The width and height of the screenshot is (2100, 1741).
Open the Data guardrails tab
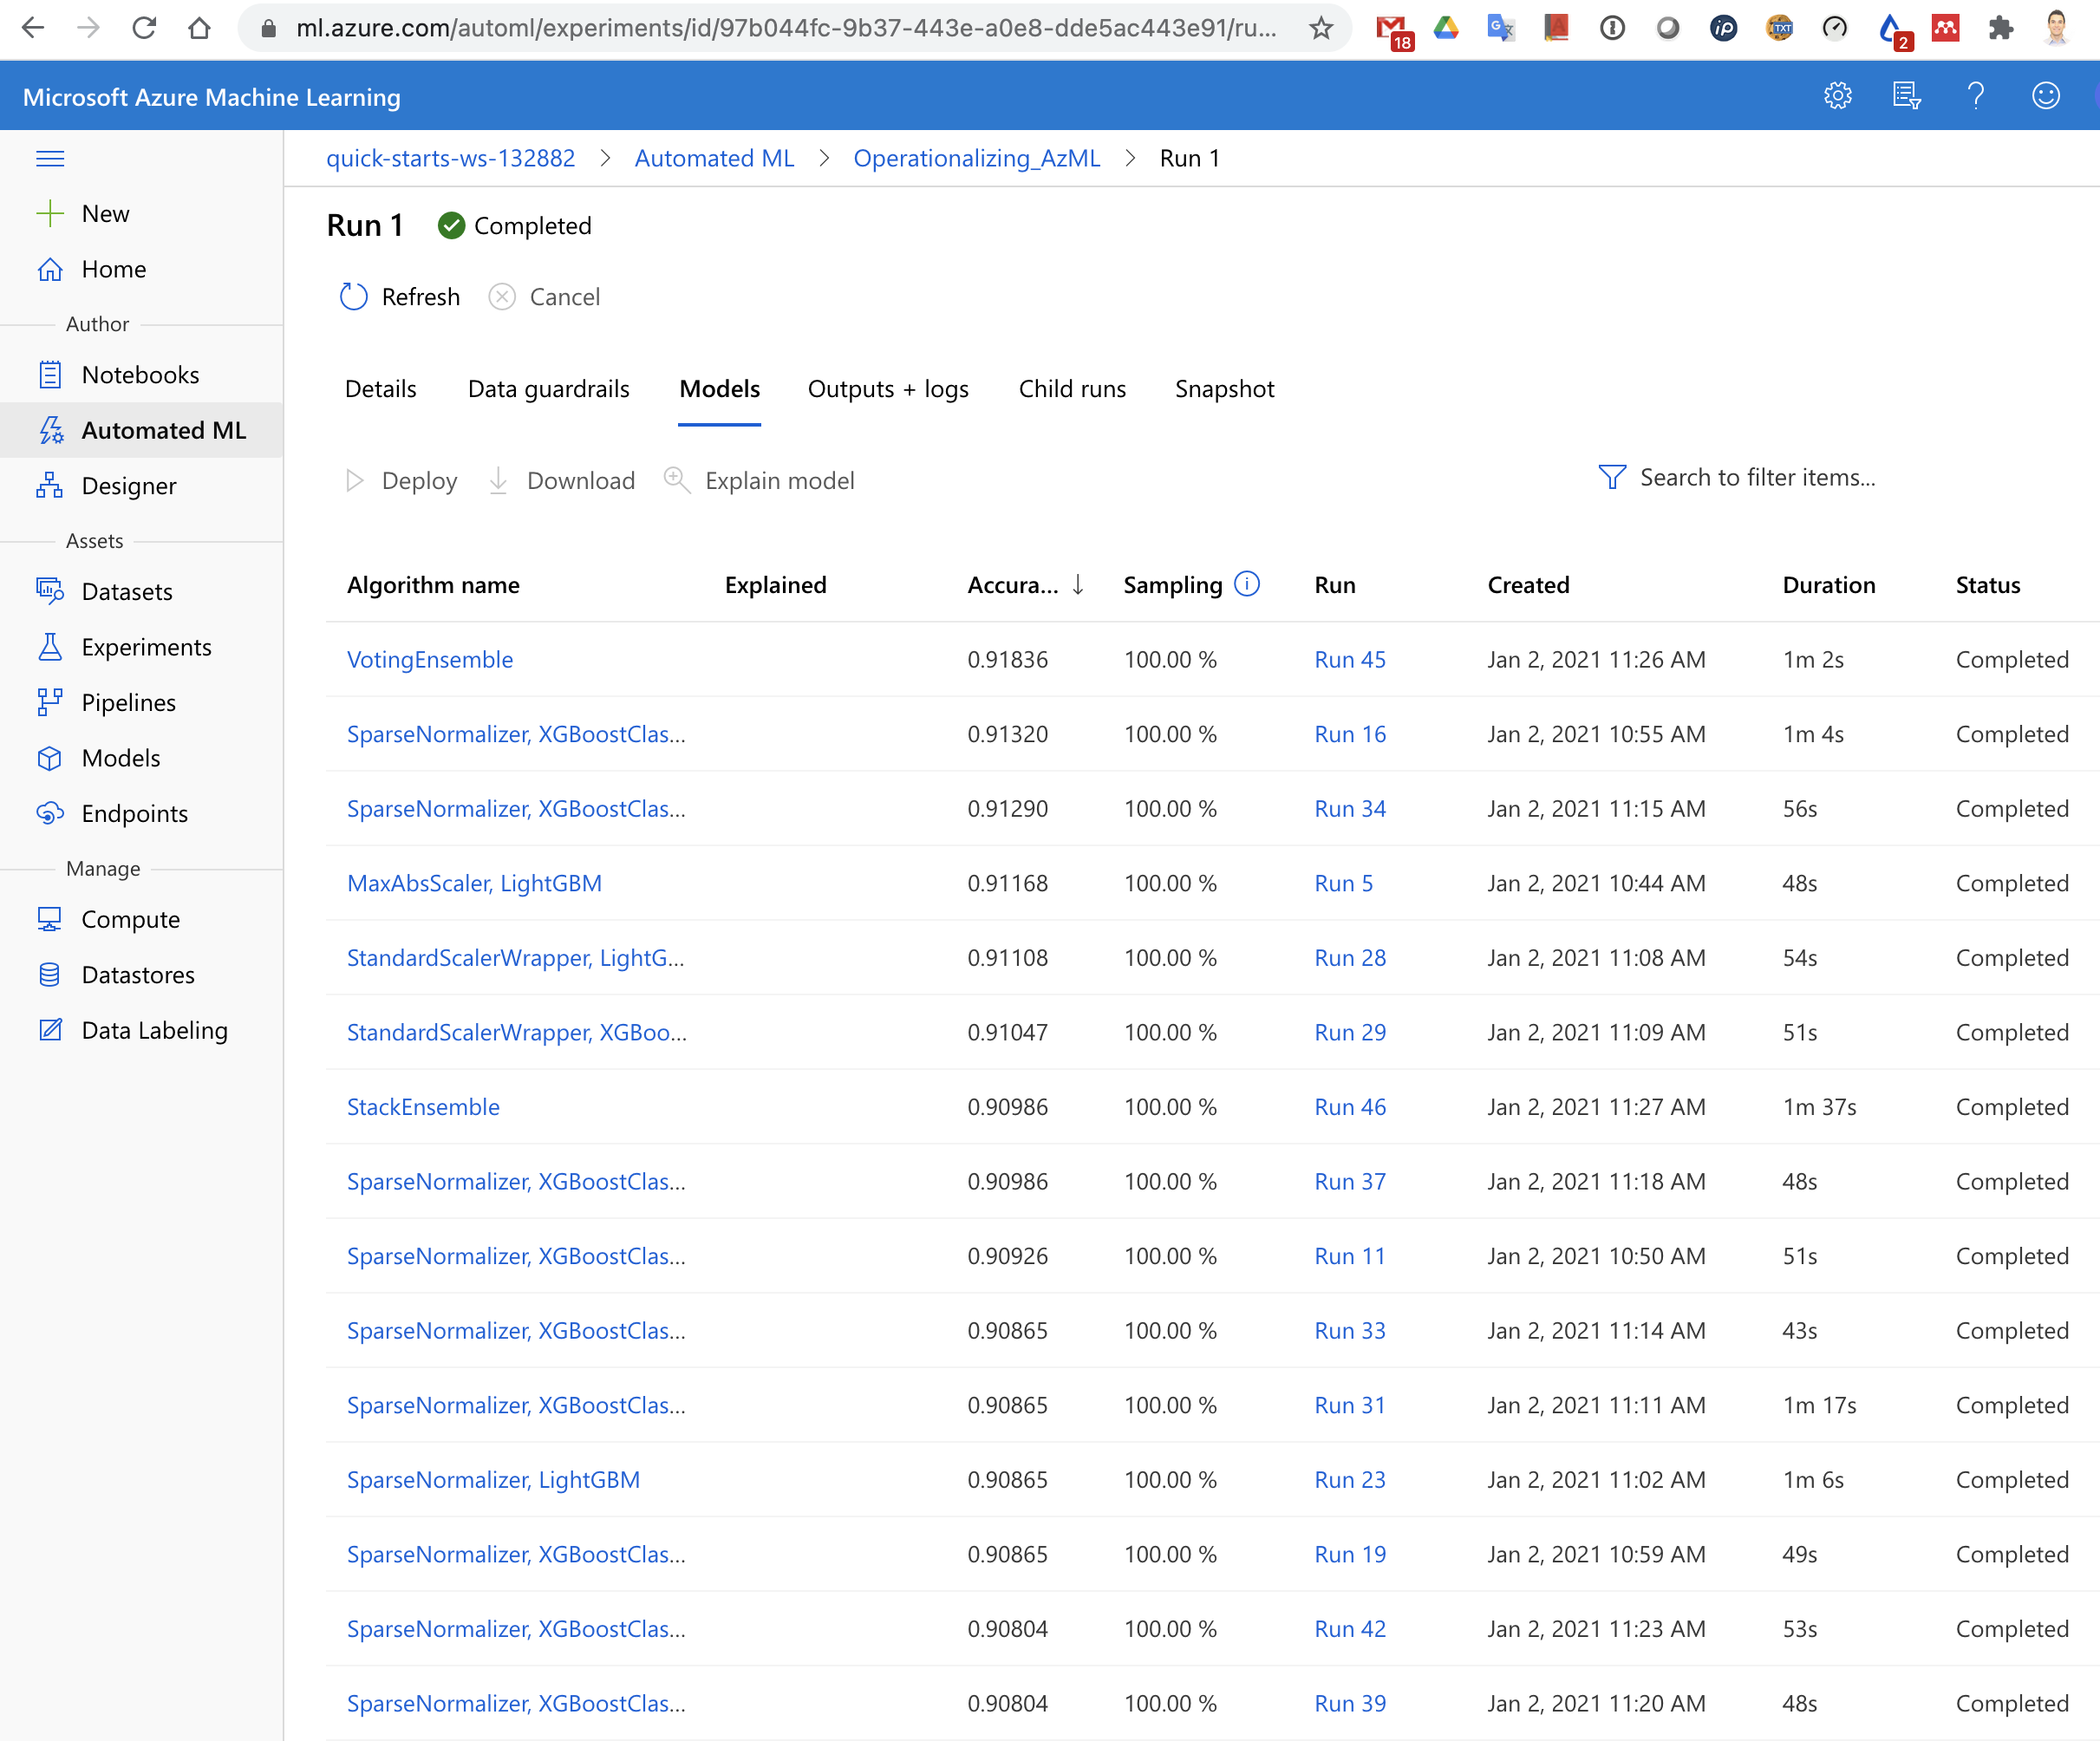coord(548,389)
